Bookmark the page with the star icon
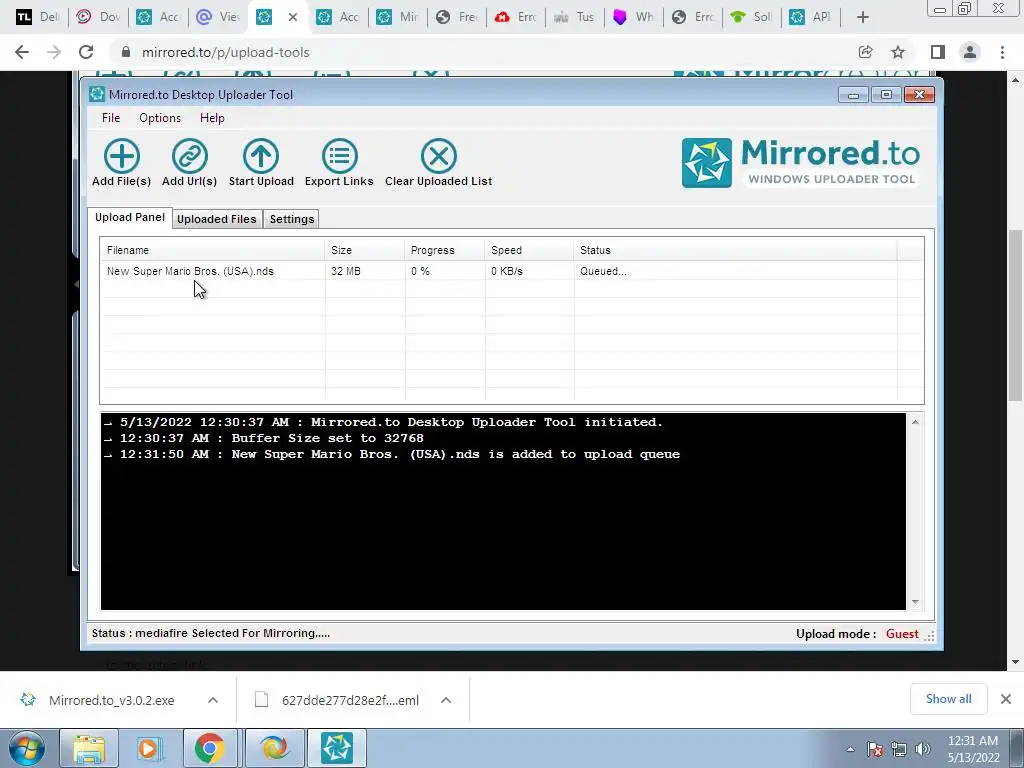The height and width of the screenshot is (768, 1024). (x=898, y=52)
